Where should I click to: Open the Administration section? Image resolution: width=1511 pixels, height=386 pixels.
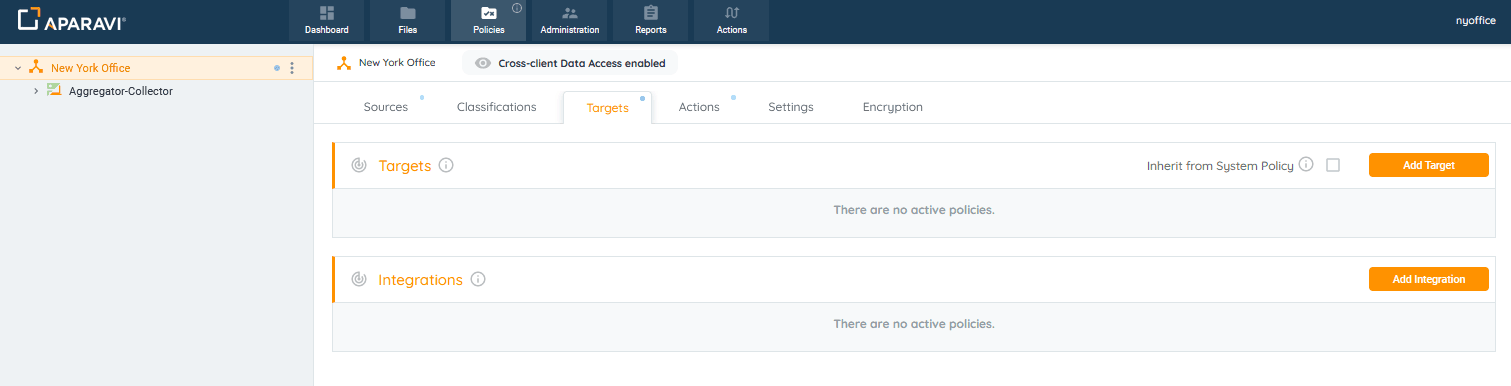point(570,20)
